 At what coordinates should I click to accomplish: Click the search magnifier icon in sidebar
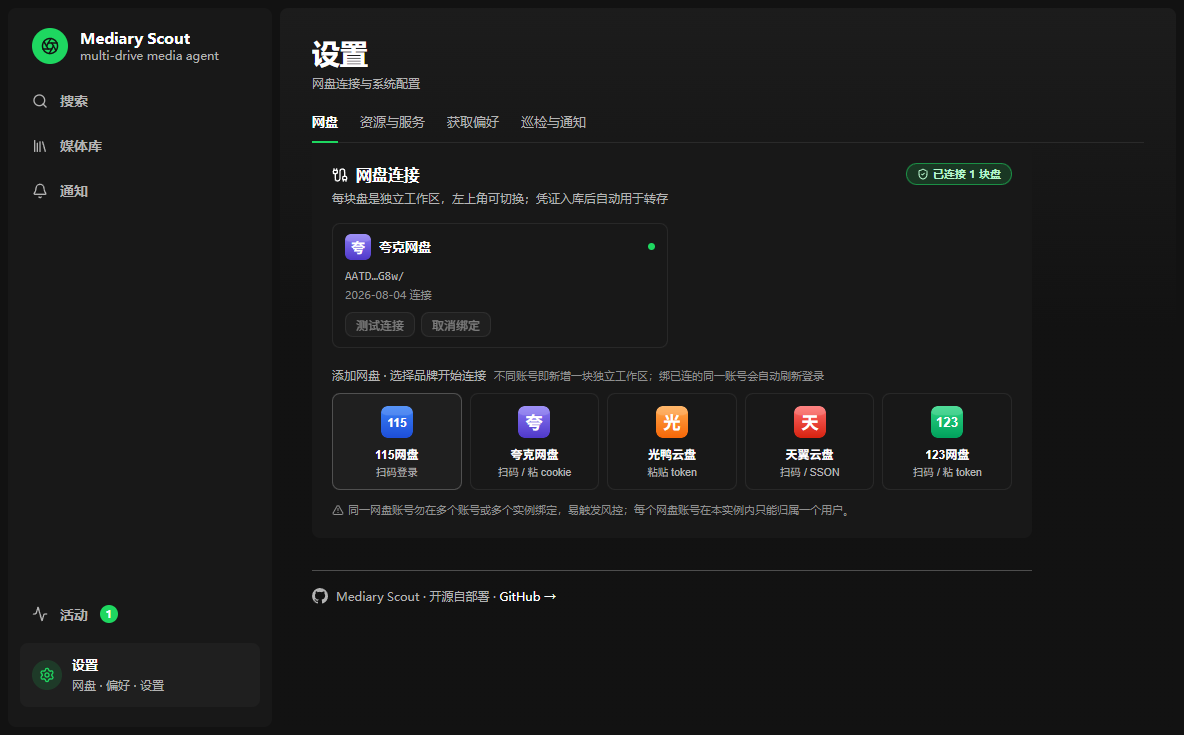coord(40,101)
